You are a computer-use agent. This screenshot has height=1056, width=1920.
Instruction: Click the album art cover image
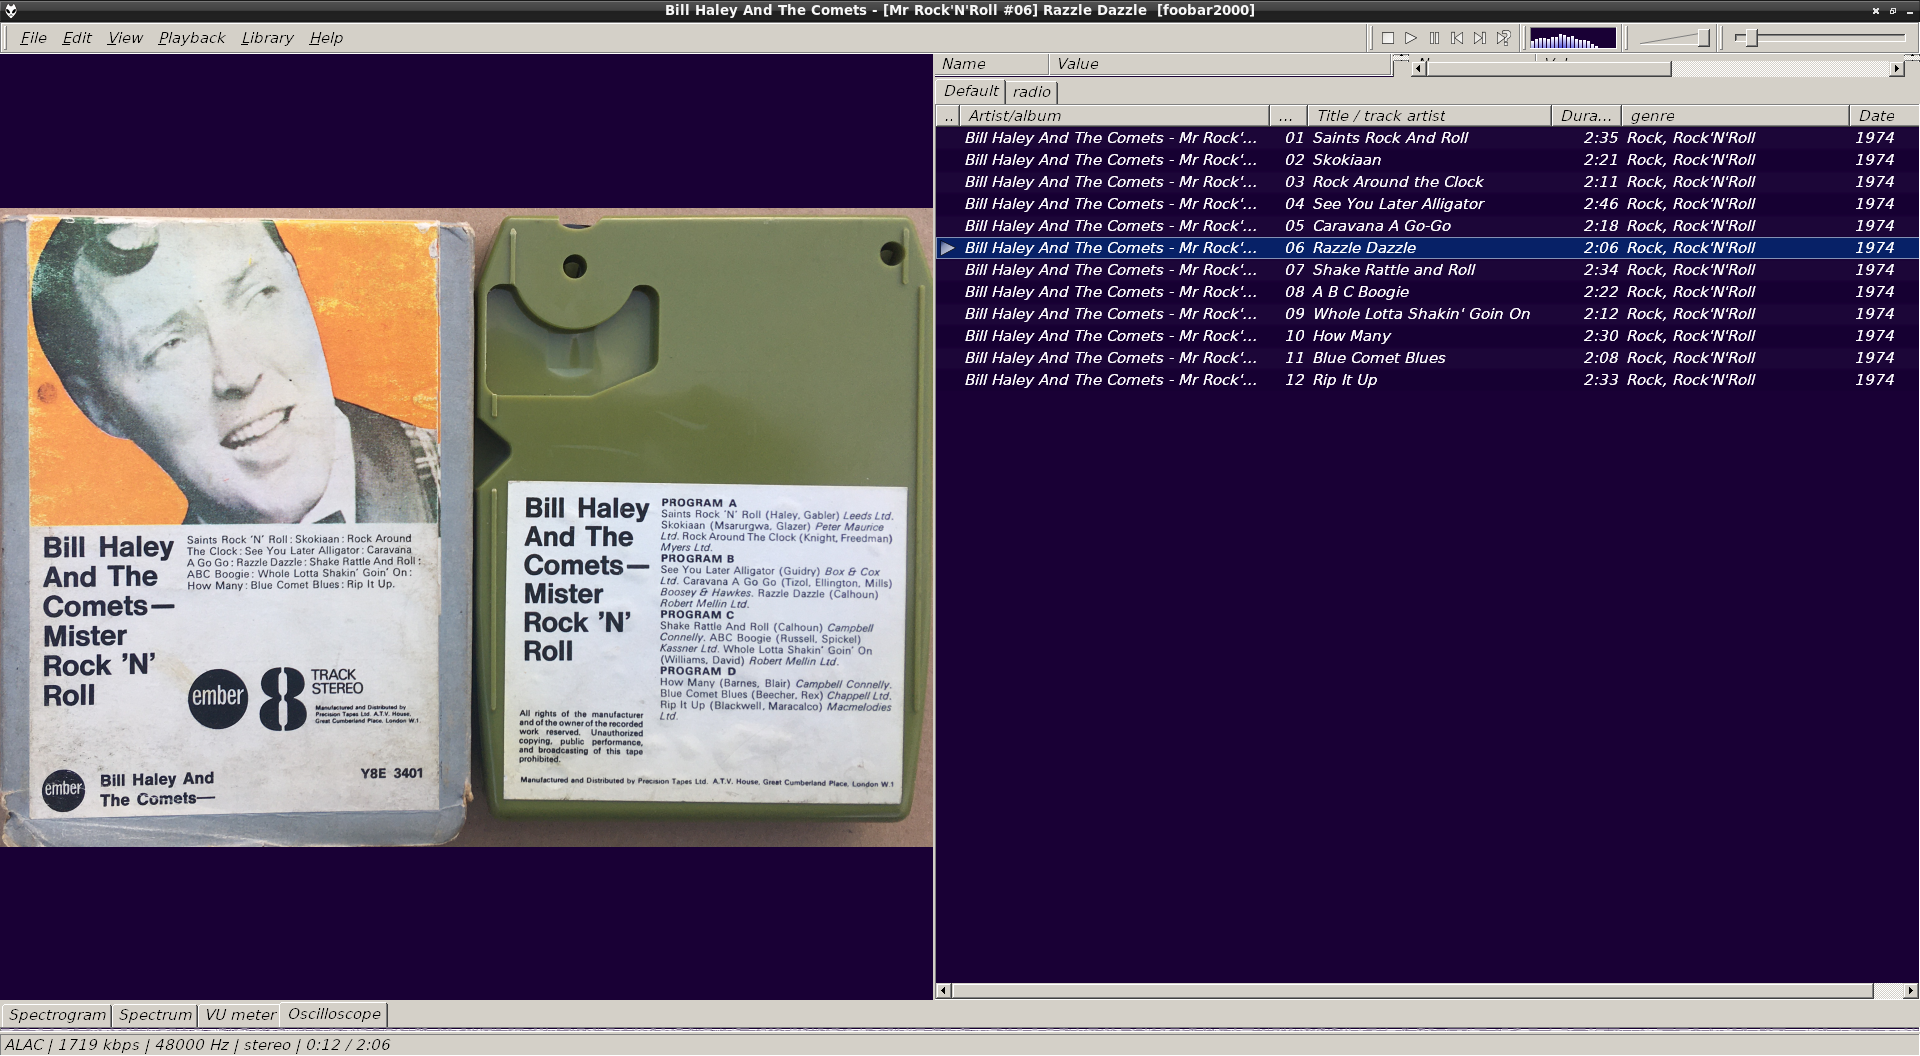coord(466,527)
